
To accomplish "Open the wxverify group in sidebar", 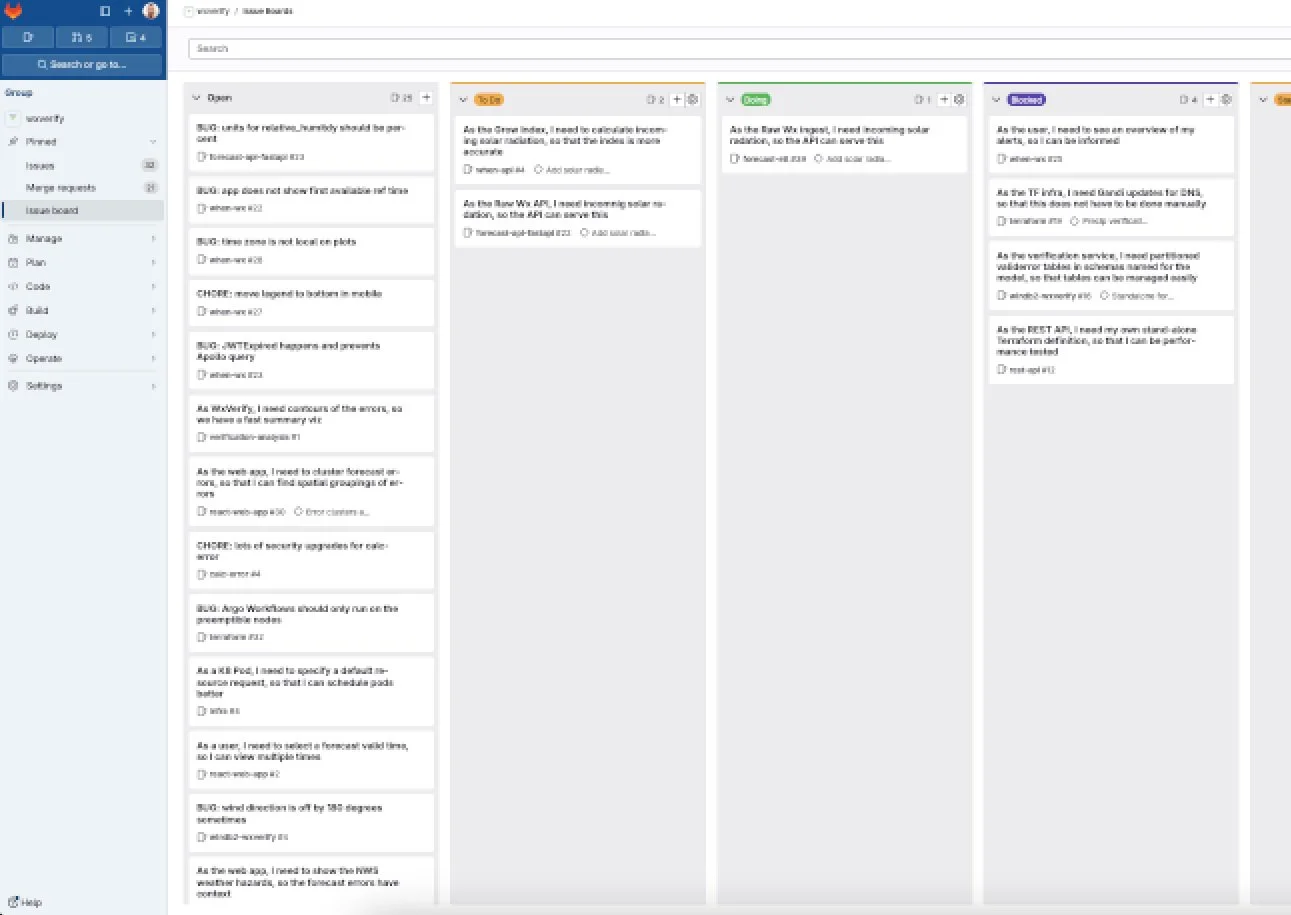I will 82,118.
